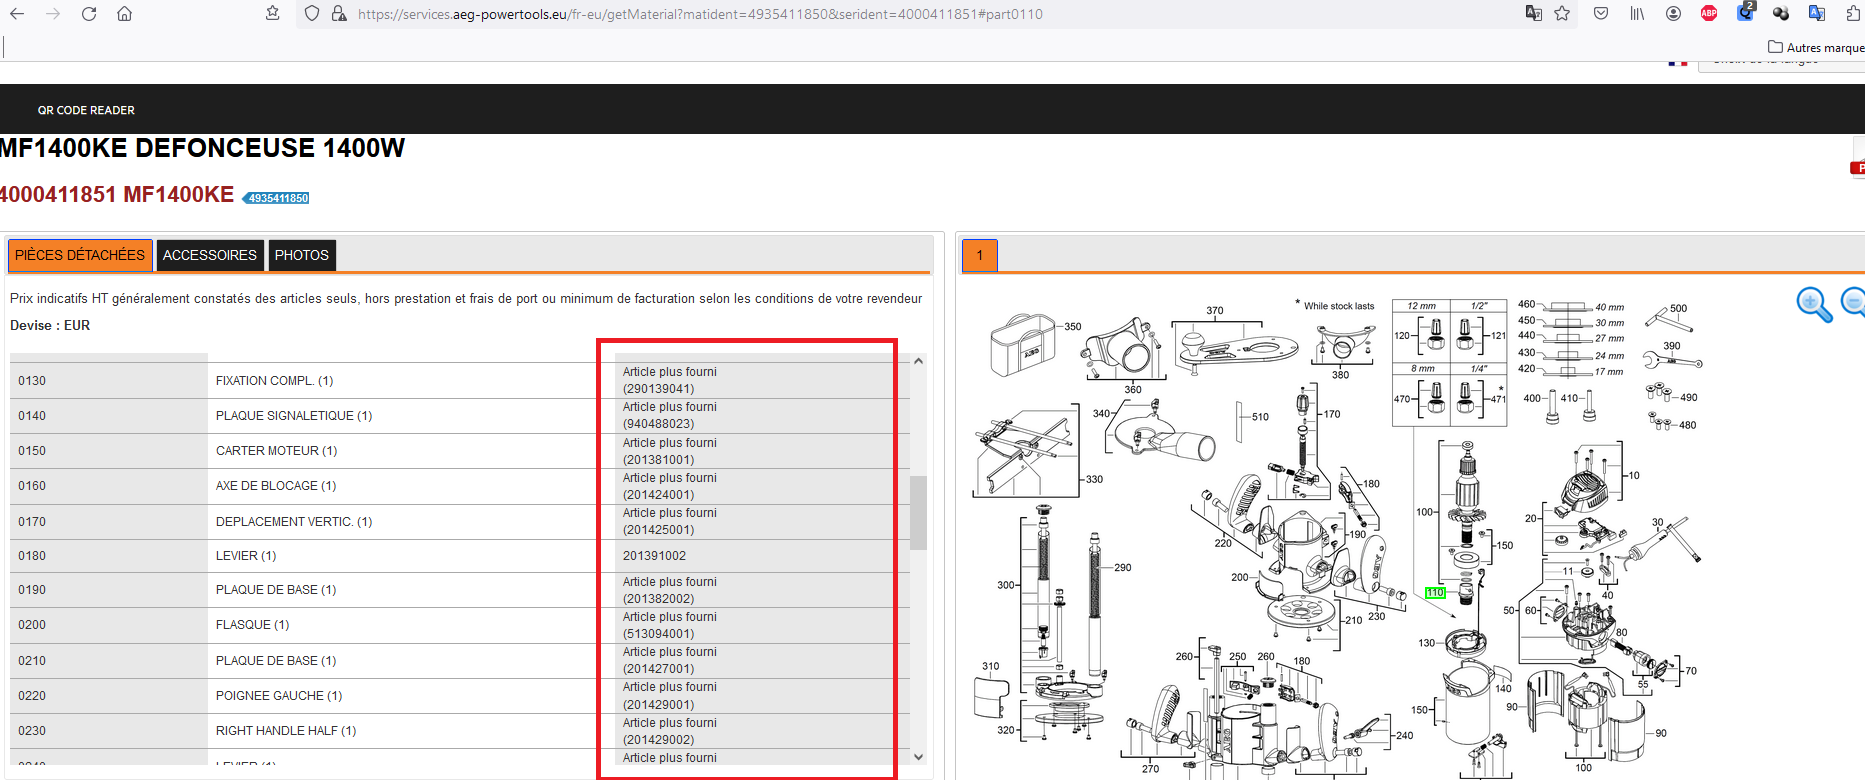Select position 0140 row number
Image resolution: width=1865 pixels, height=780 pixels.
point(32,416)
